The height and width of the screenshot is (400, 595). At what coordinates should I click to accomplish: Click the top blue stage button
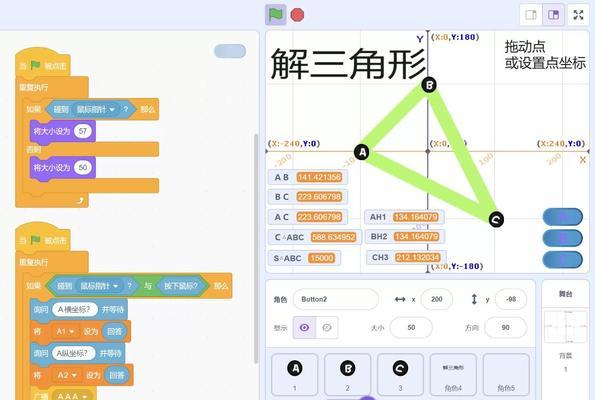563,217
